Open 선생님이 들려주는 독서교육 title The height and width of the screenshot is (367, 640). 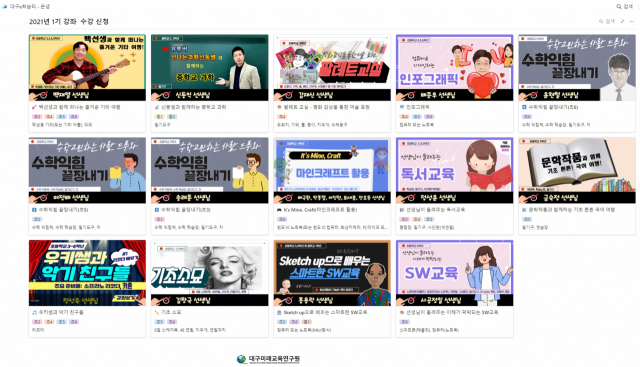coord(436,210)
